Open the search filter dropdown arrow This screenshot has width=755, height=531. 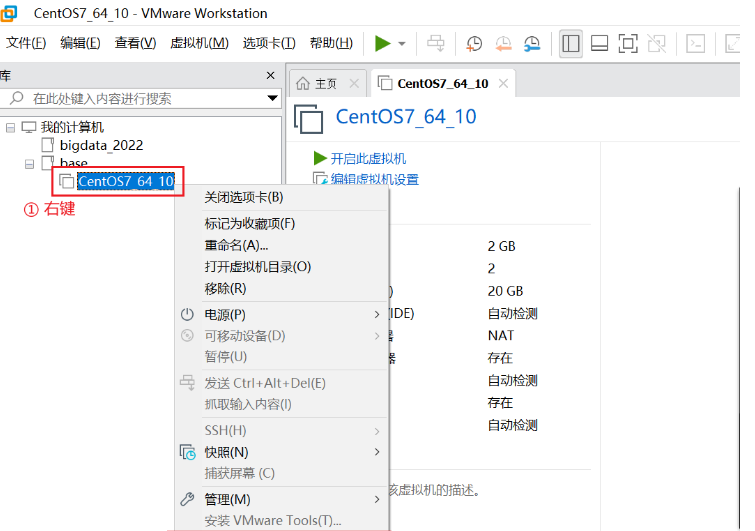(273, 98)
